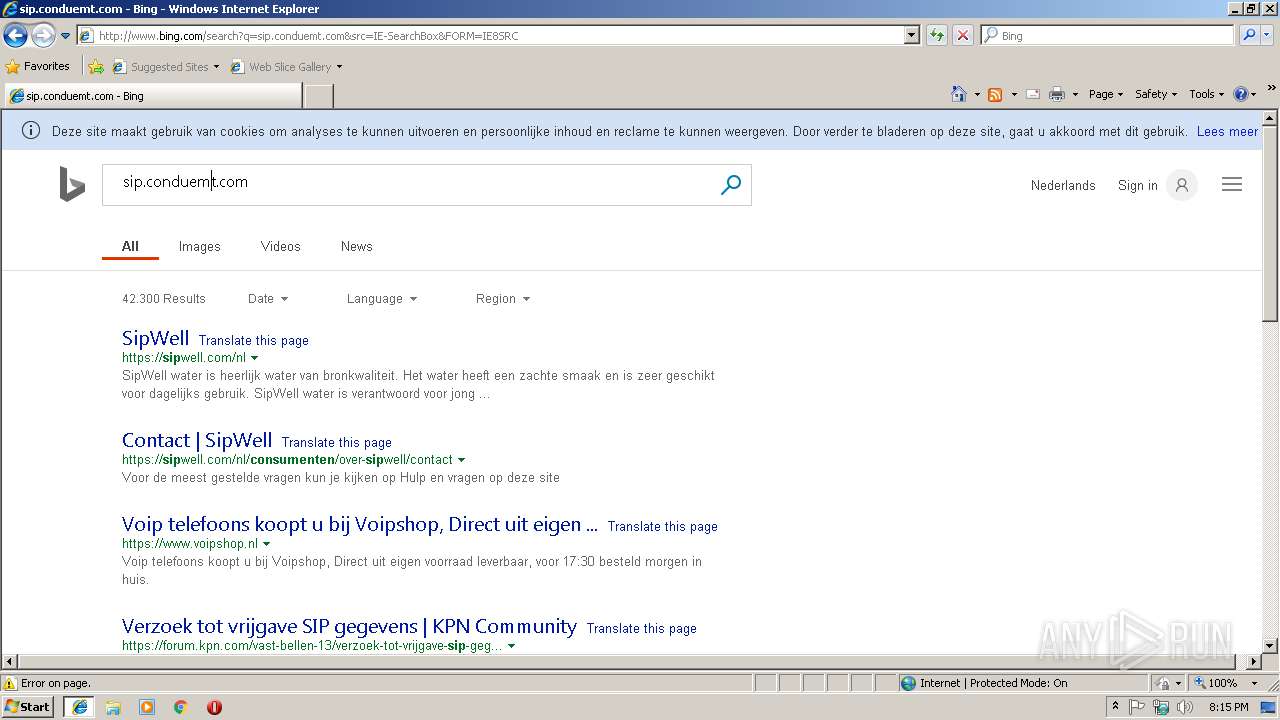This screenshot has width=1280, height=720.
Task: Open KPN Community SIP gegevens result
Action: coord(349,626)
